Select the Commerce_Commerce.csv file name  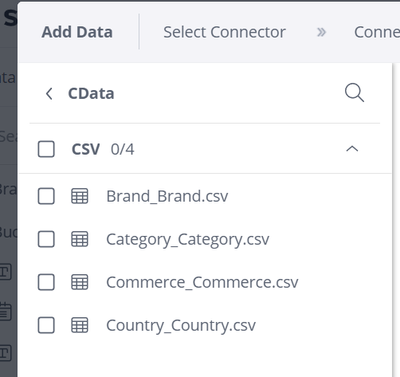202,283
